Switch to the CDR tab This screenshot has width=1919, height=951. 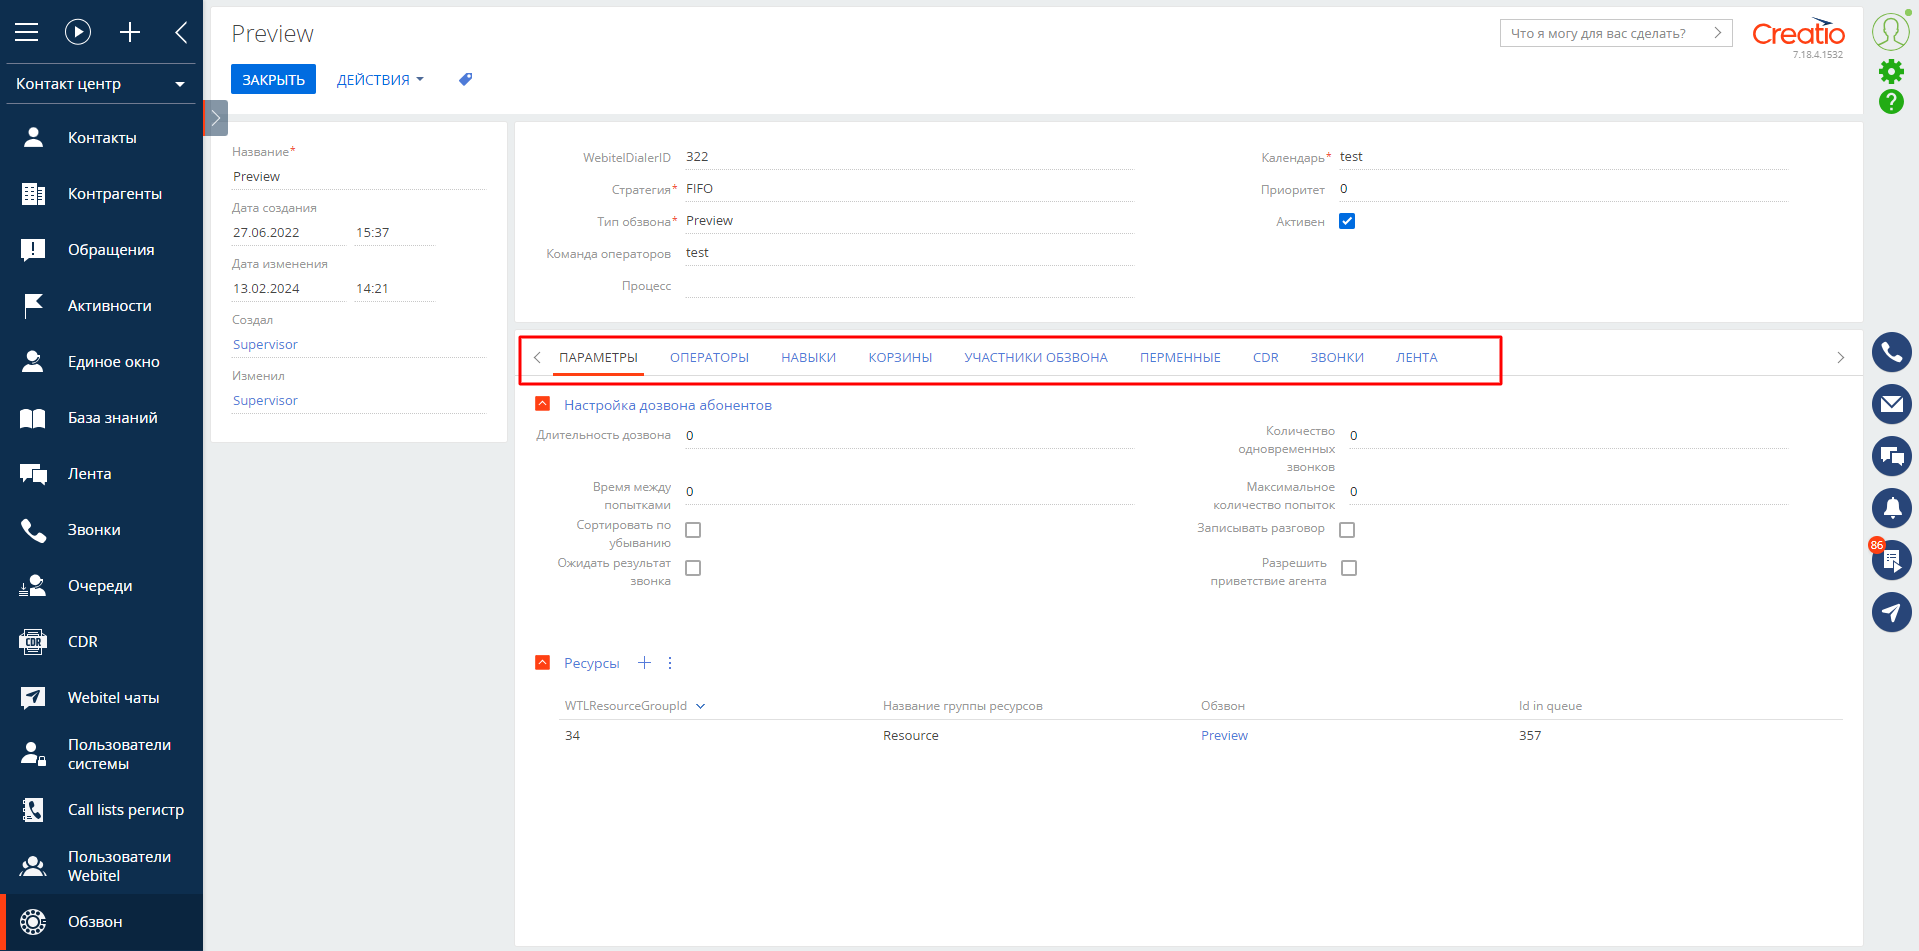click(x=1265, y=358)
